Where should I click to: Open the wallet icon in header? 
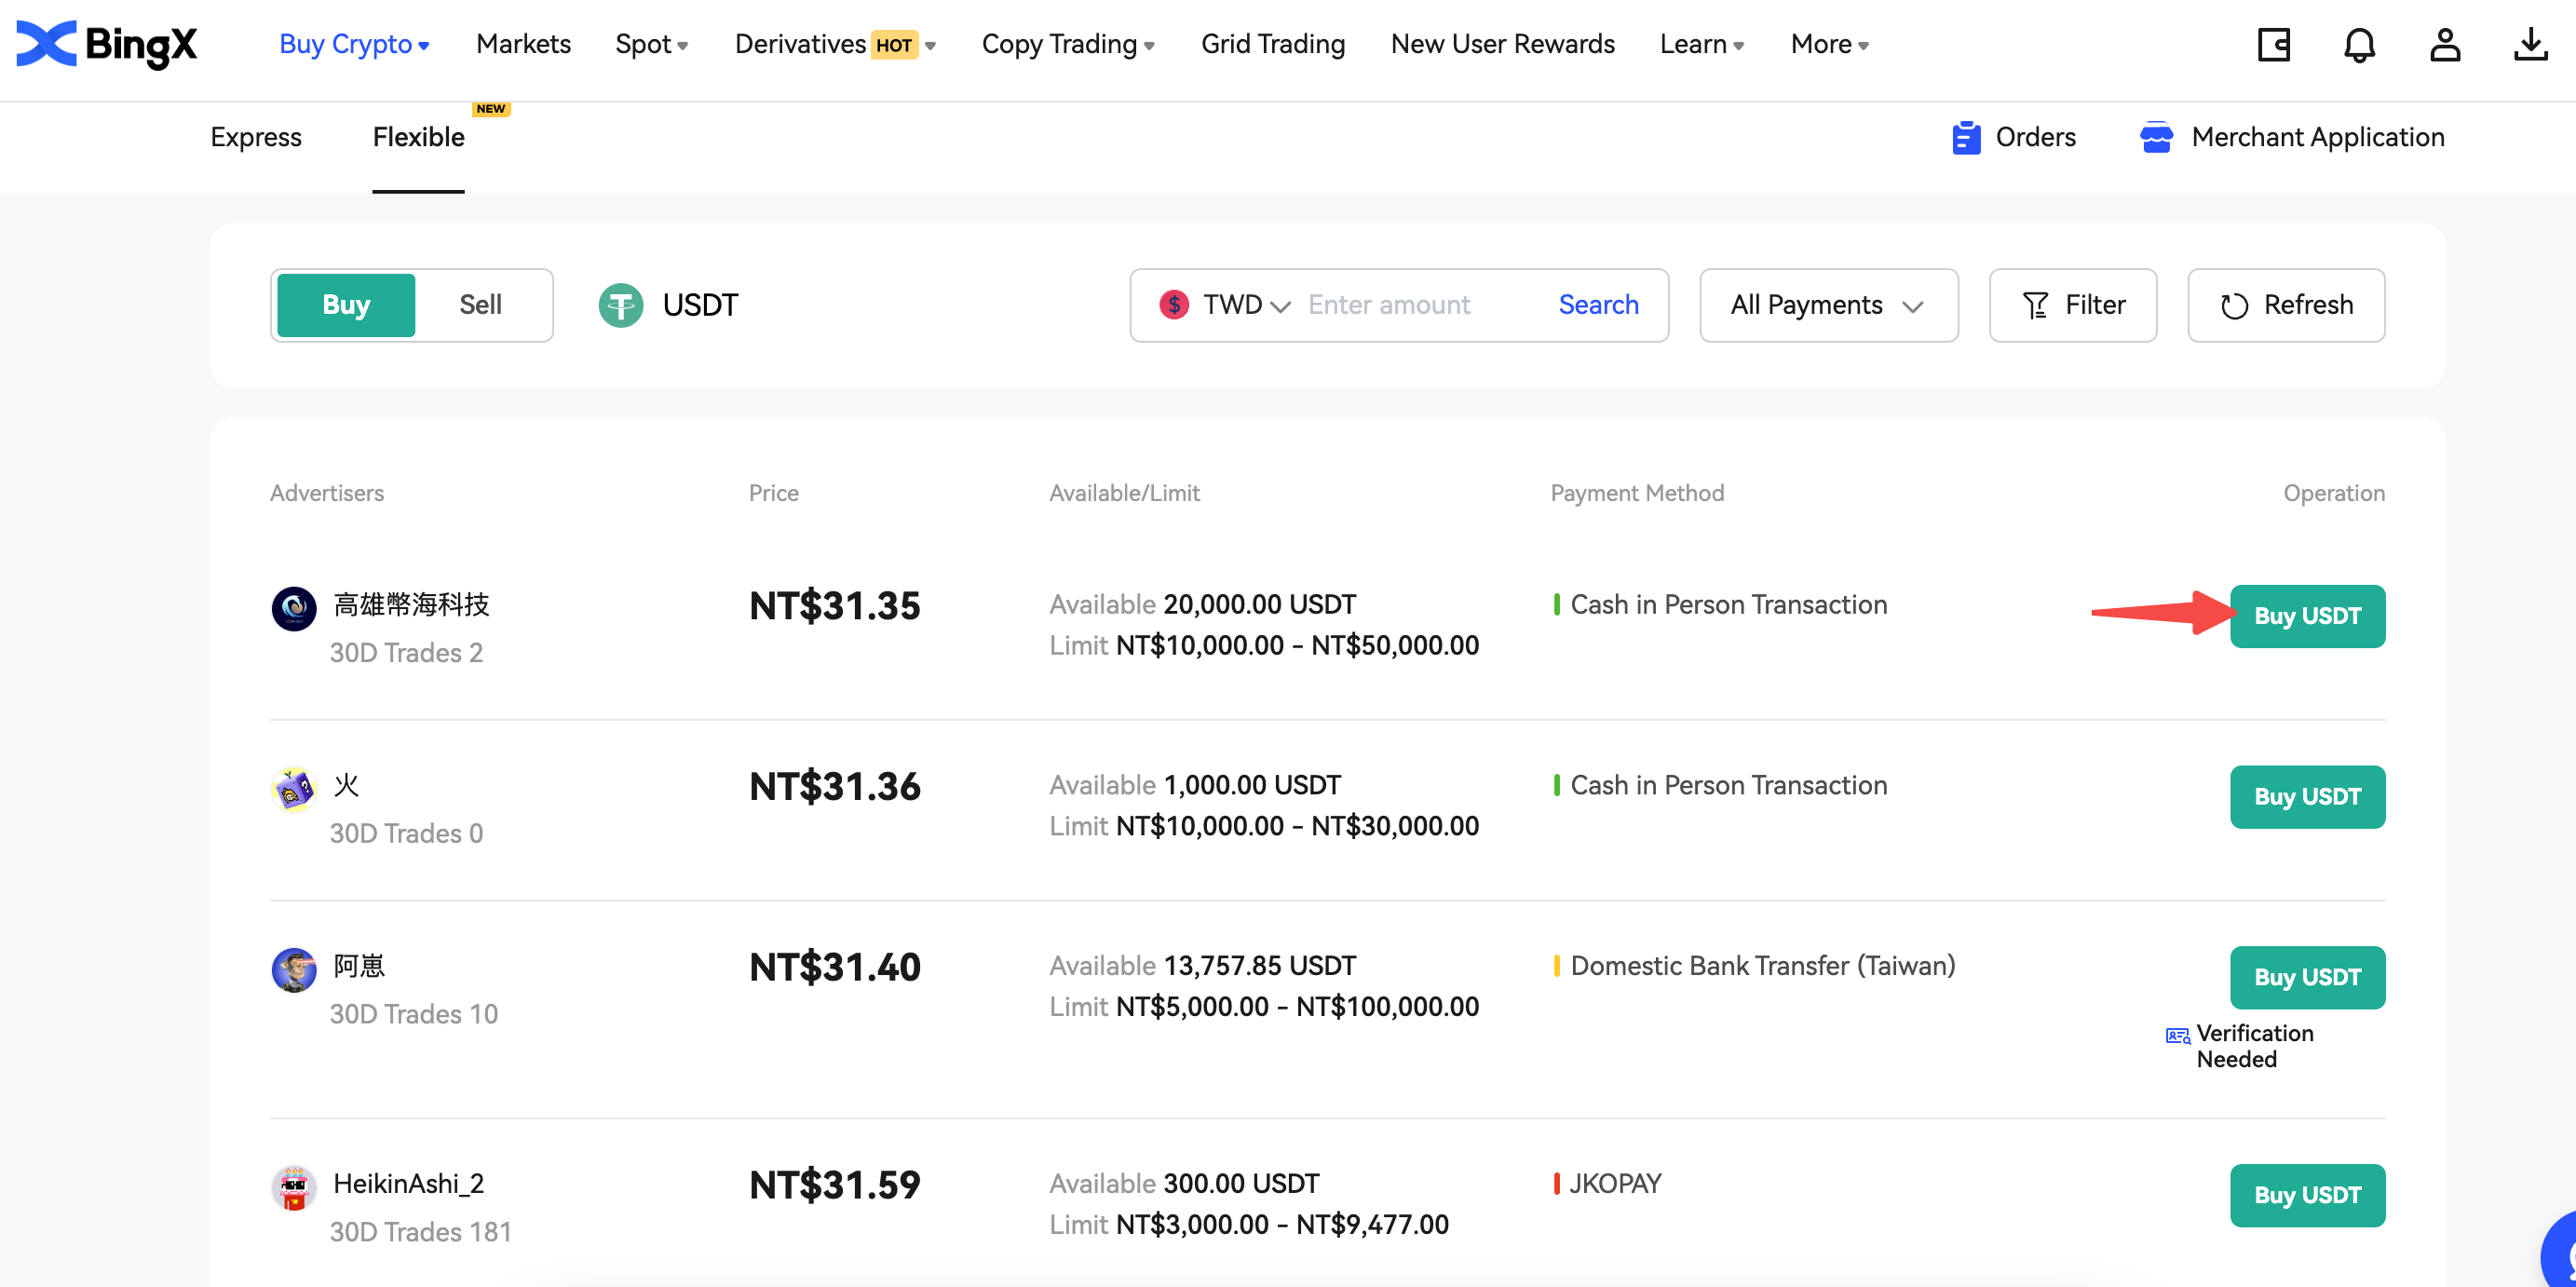coord(2273,45)
